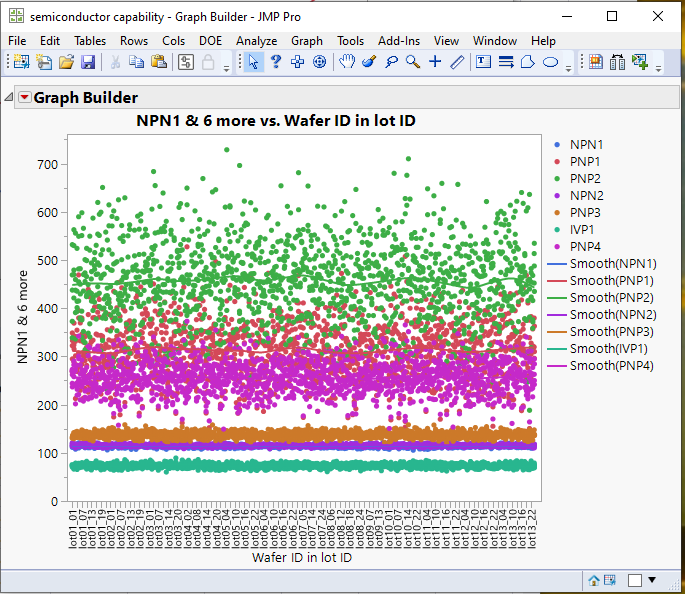
Task: Select the Hand grabber tool
Action: (x=347, y=62)
